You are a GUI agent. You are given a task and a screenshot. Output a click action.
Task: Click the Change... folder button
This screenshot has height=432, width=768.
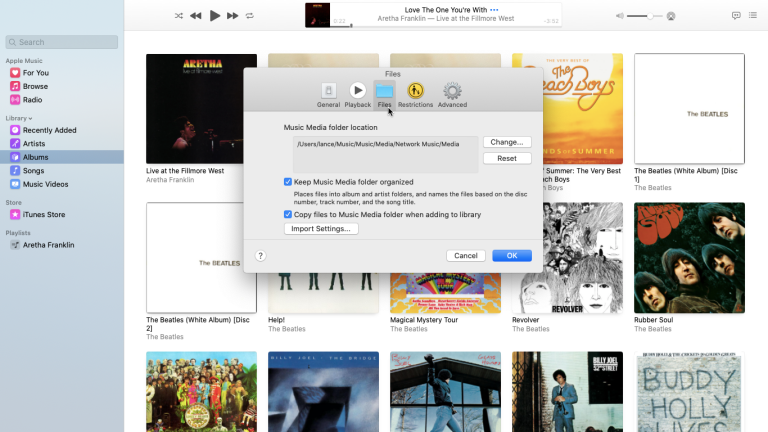click(507, 142)
